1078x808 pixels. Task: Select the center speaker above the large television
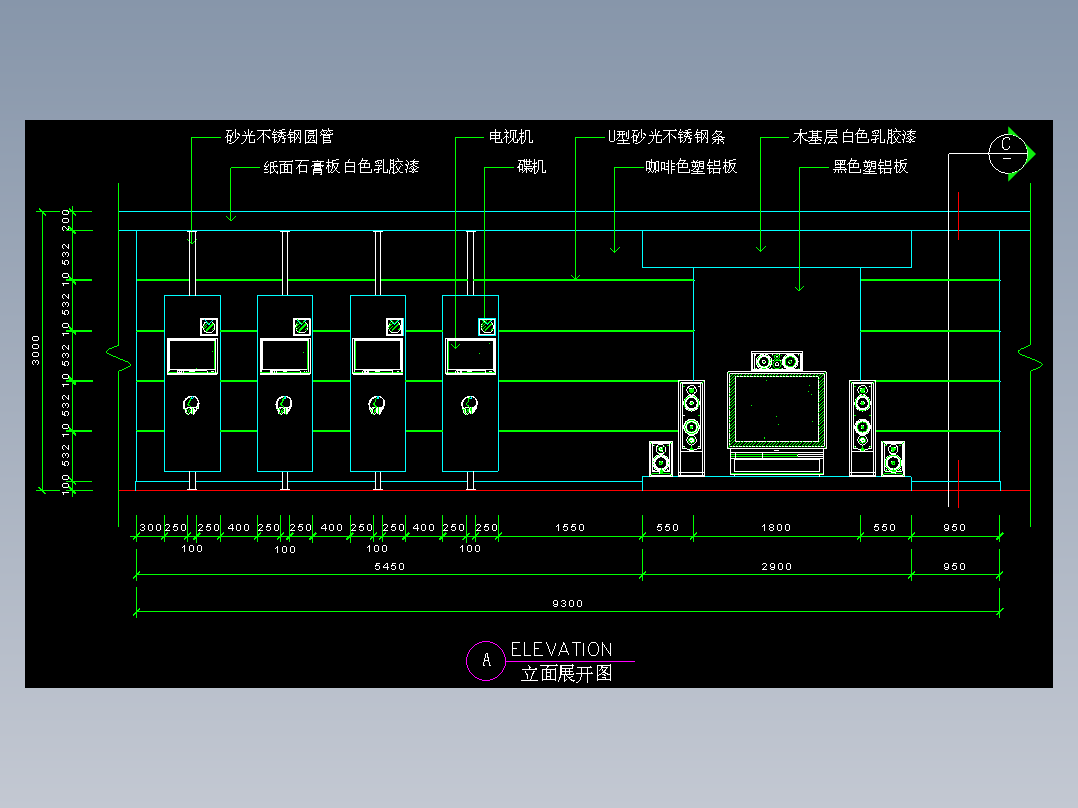[777, 361]
